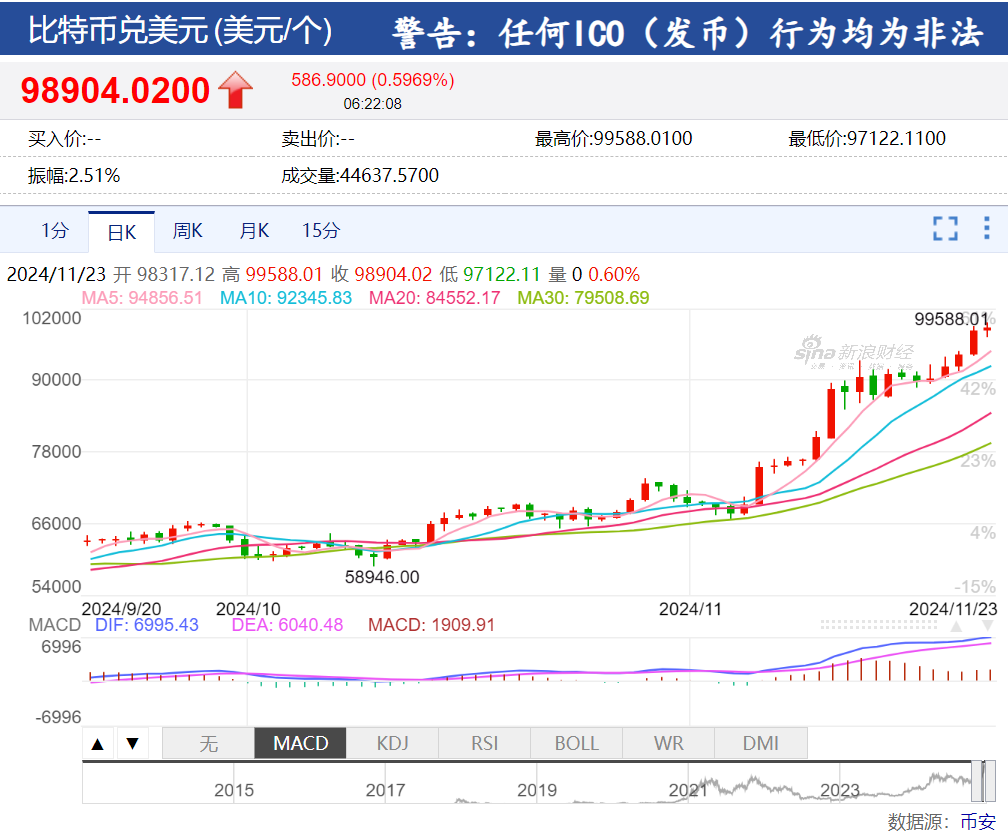Viewport: 1008px width, 832px height.
Task: Switch to the 1分 chart tab
Action: [x=55, y=231]
